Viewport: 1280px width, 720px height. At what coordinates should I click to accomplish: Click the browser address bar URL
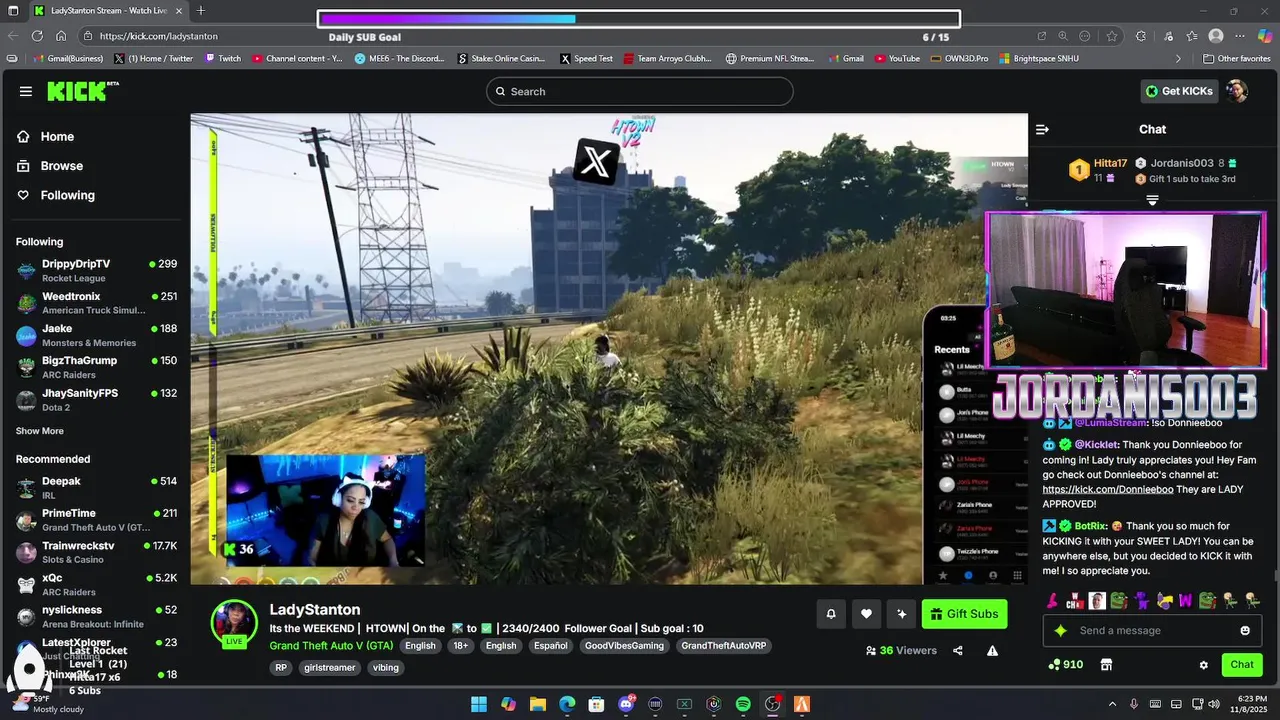point(159,36)
